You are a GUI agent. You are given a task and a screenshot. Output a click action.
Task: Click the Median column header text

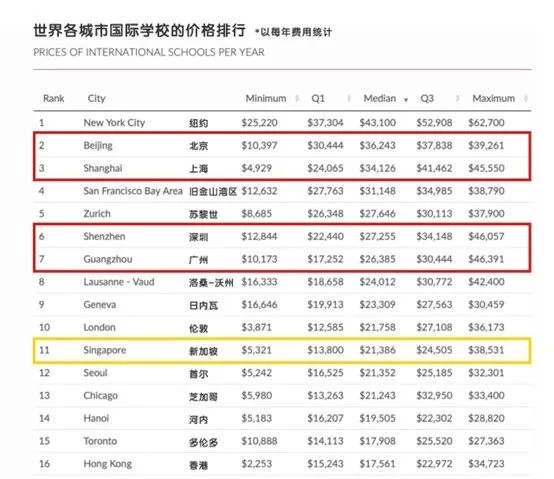(x=380, y=98)
